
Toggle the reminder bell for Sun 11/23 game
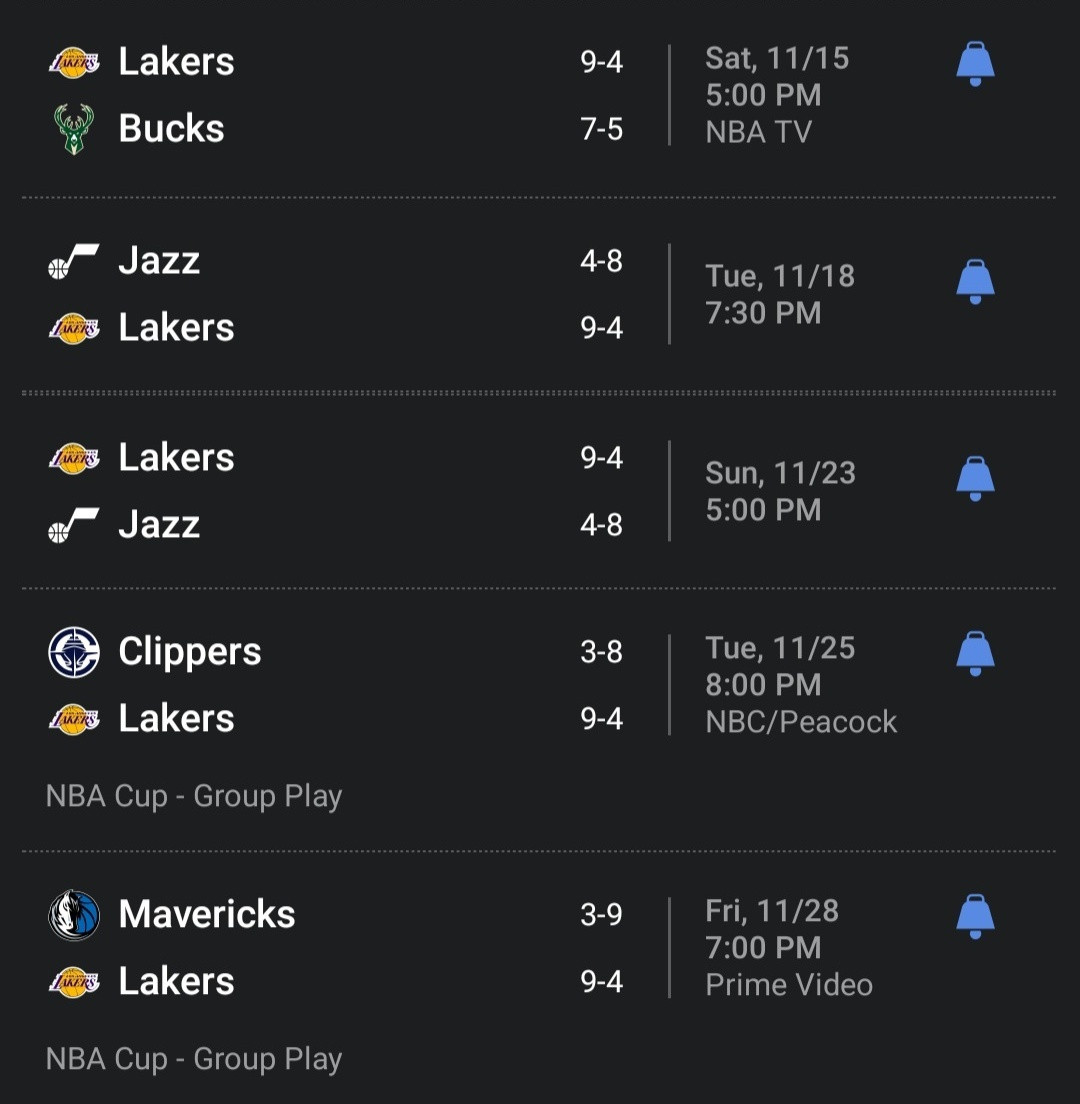pos(975,479)
